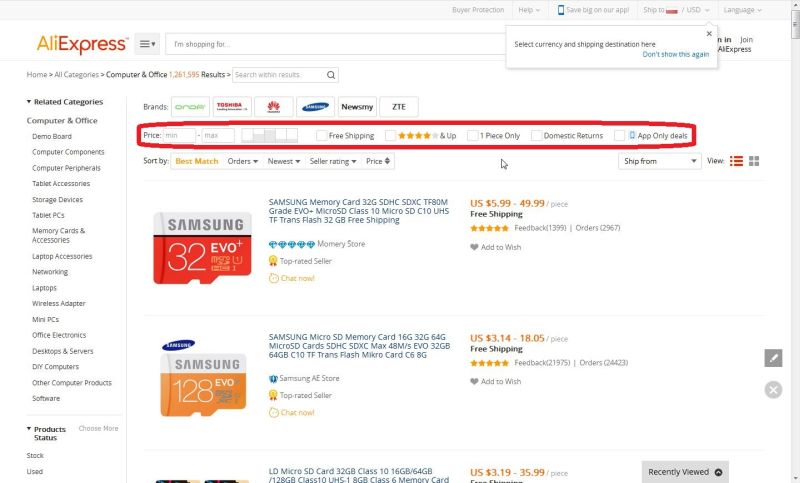Tick the 1 Piece Only checkbox
800x483 pixels.
(473, 136)
